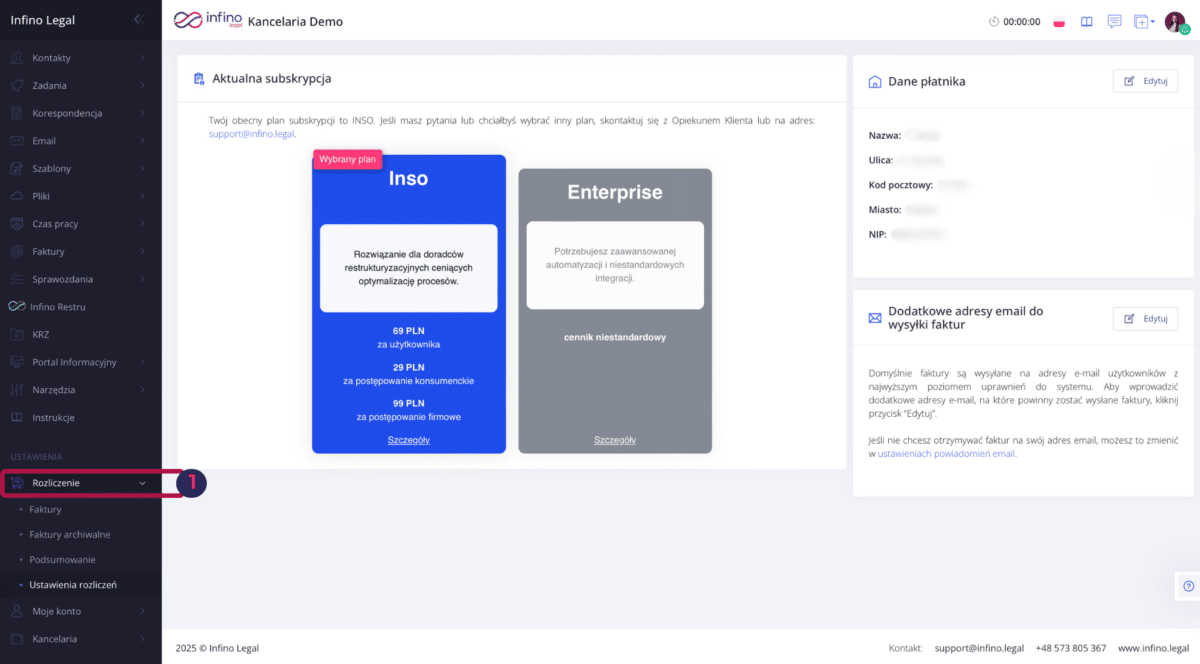Click the KRZ folder icon
The image size is (1200, 664).
pyautogui.click(x=17, y=334)
